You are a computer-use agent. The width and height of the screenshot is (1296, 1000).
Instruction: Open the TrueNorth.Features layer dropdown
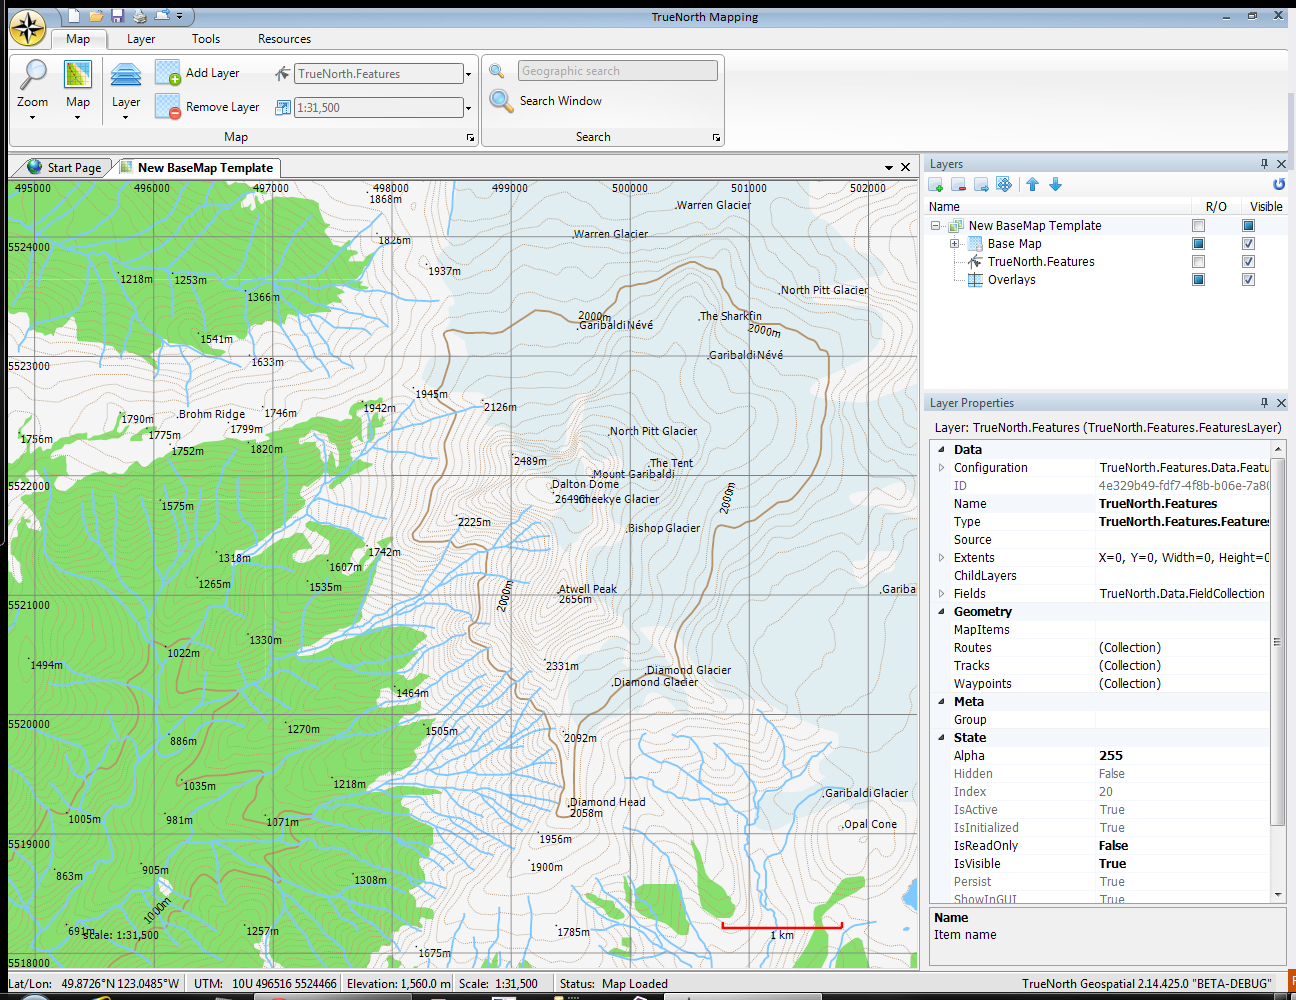click(x=468, y=74)
